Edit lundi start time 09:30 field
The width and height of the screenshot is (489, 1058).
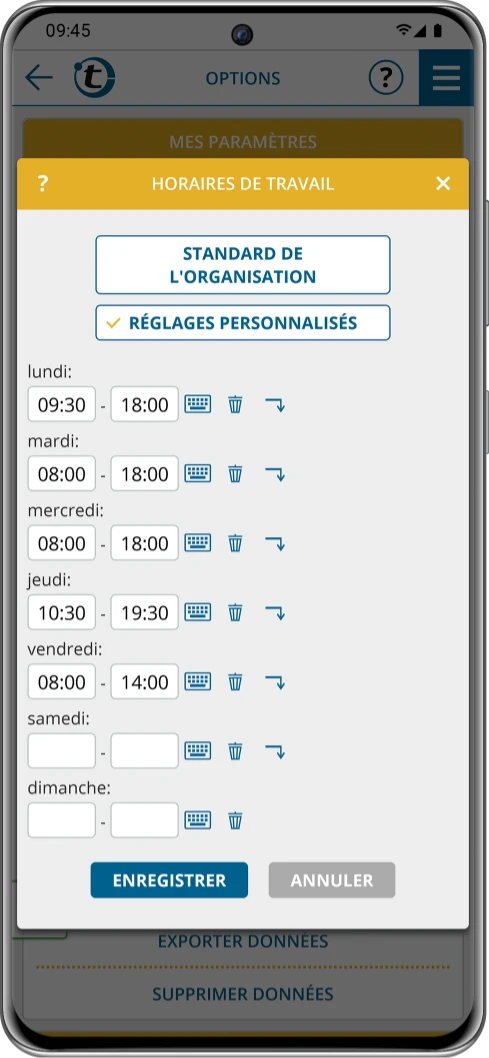(x=61, y=404)
